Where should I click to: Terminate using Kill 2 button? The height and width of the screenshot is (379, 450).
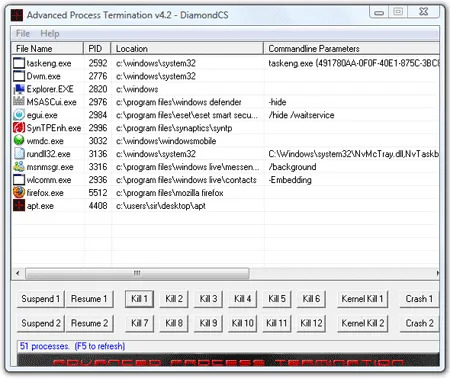point(174,299)
